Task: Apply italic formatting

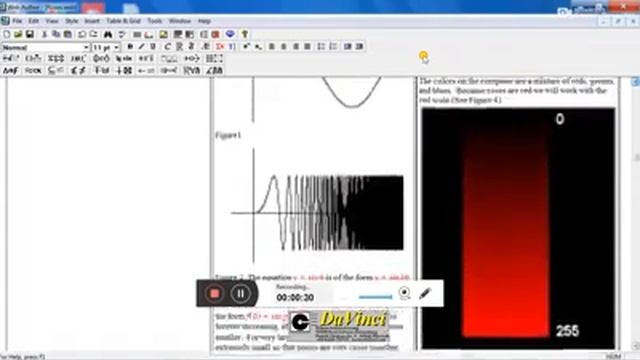Action: click(x=141, y=47)
